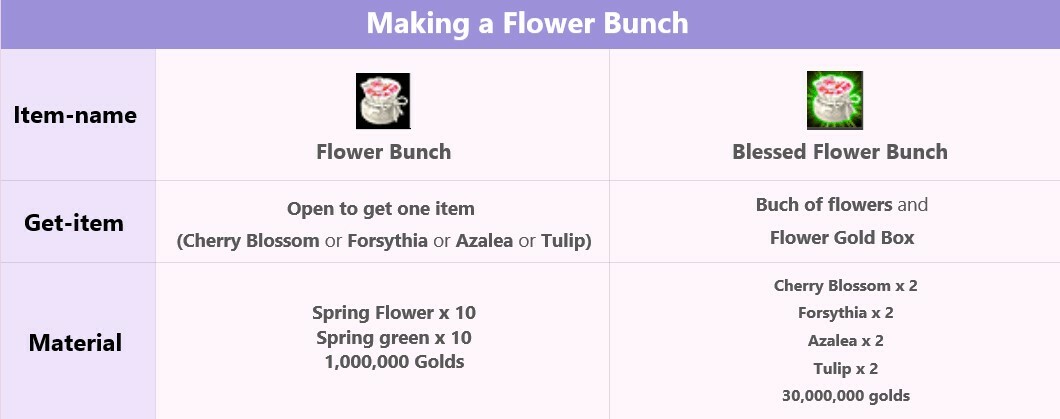This screenshot has height=419, width=1060.
Task: Click the glowing Blessed Flower Bunch icon
Action: 835,100
